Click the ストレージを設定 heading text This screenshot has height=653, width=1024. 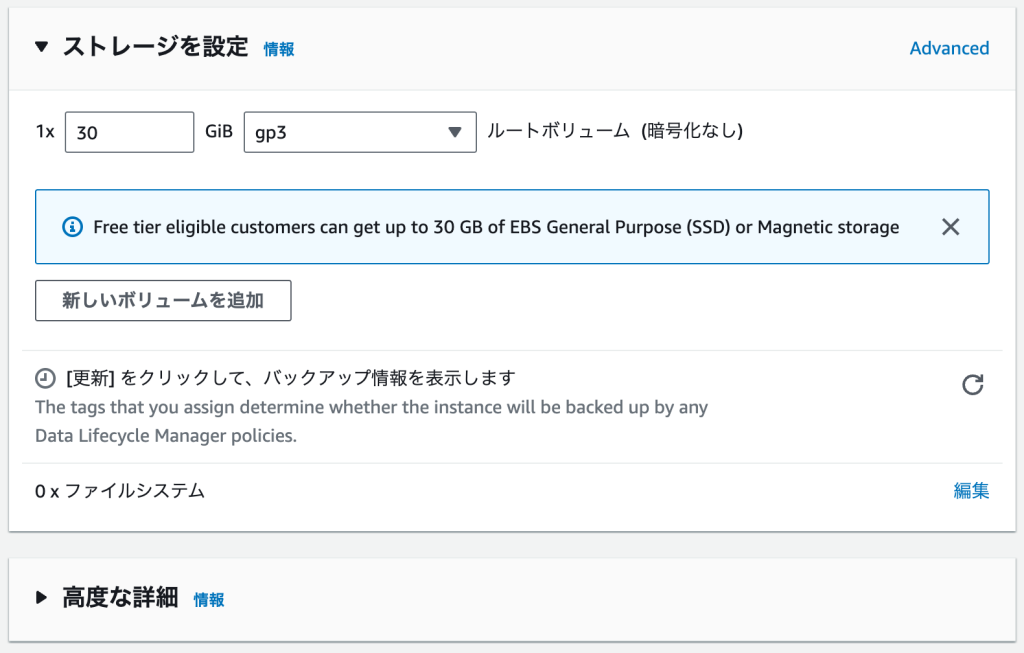point(155,47)
